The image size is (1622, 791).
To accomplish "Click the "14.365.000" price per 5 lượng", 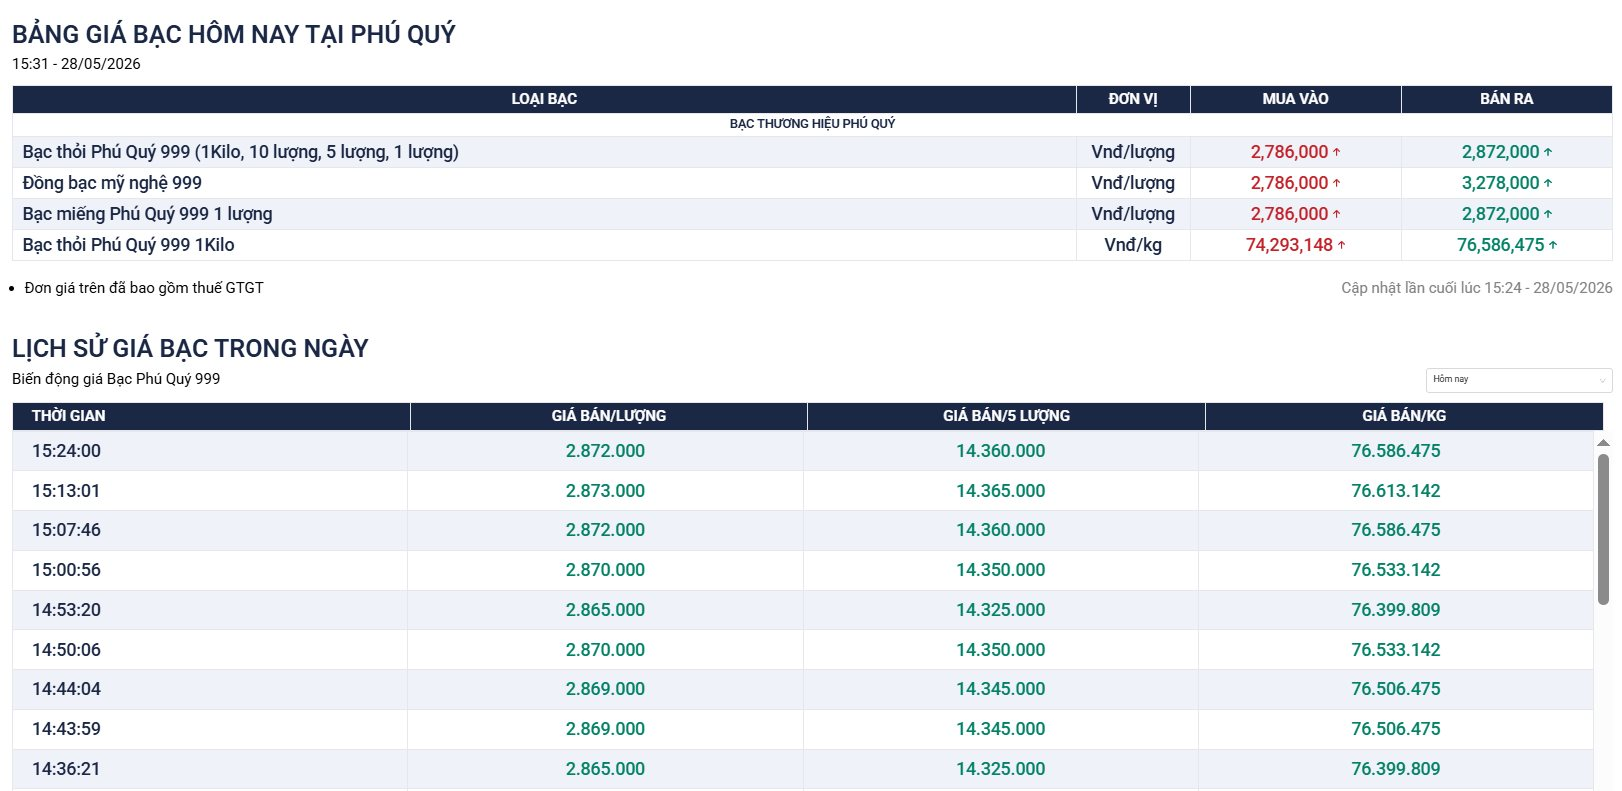I will coord(1000,491).
